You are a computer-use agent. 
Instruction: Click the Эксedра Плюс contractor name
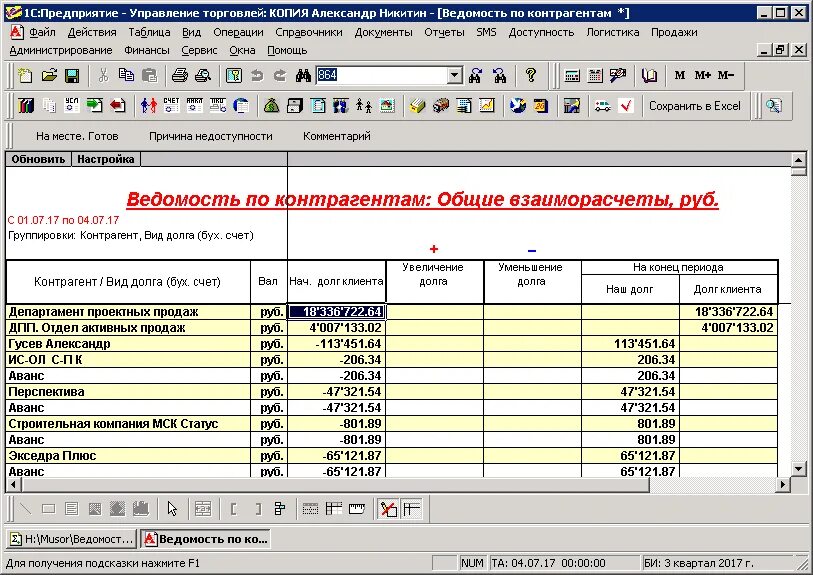(x=52, y=456)
